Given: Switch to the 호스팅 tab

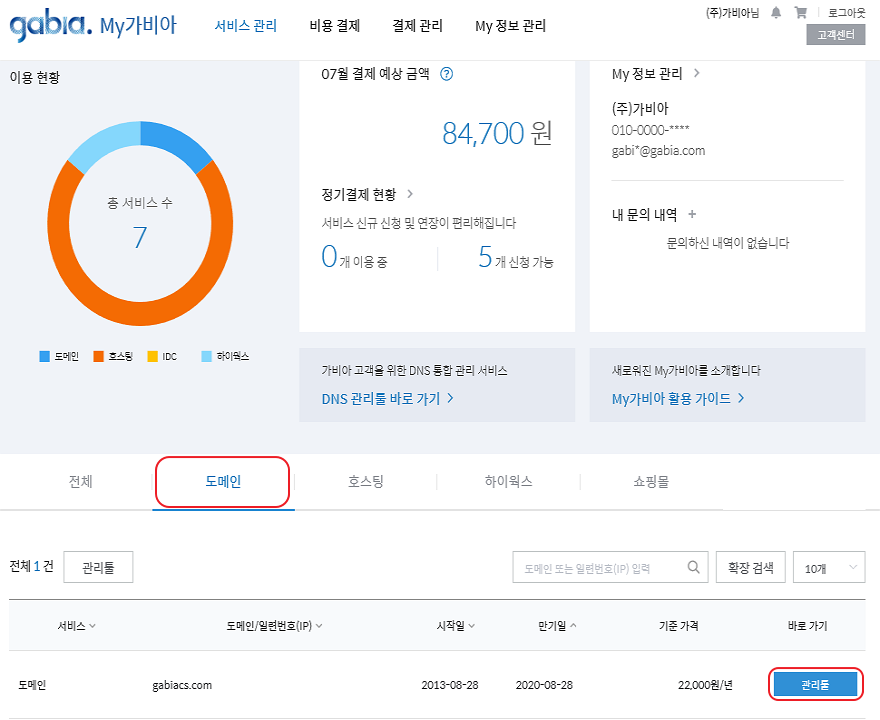Looking at the screenshot, I should point(365,481).
